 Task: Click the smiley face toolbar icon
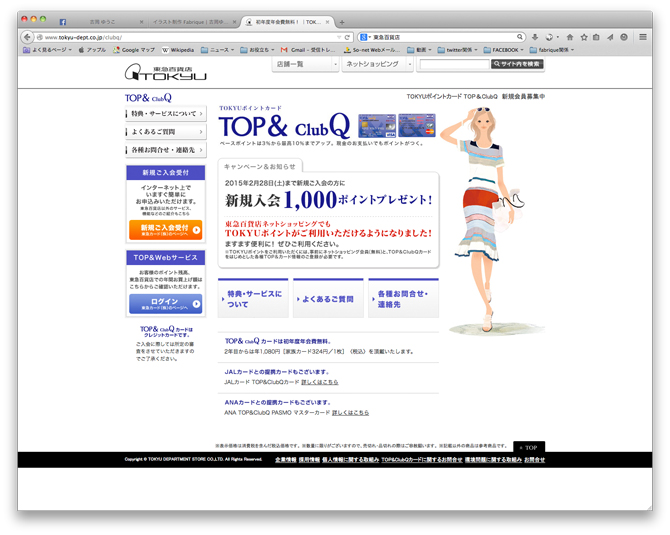point(624,37)
